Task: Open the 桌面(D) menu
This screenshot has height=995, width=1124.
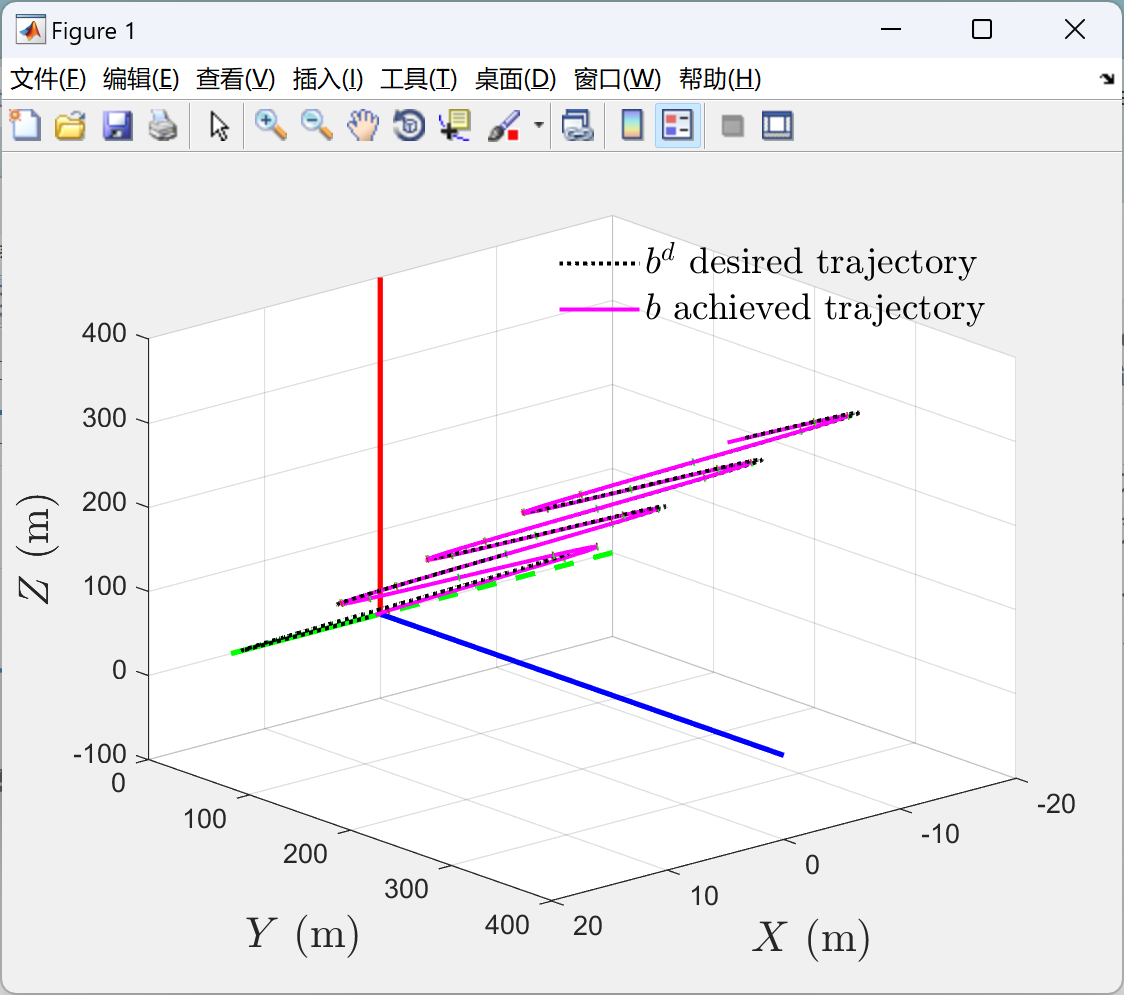Action: (x=515, y=79)
